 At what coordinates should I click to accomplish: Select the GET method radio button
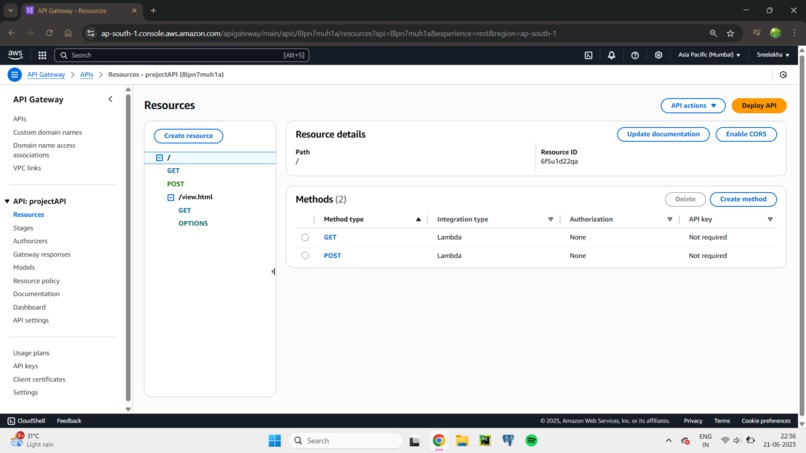point(305,238)
